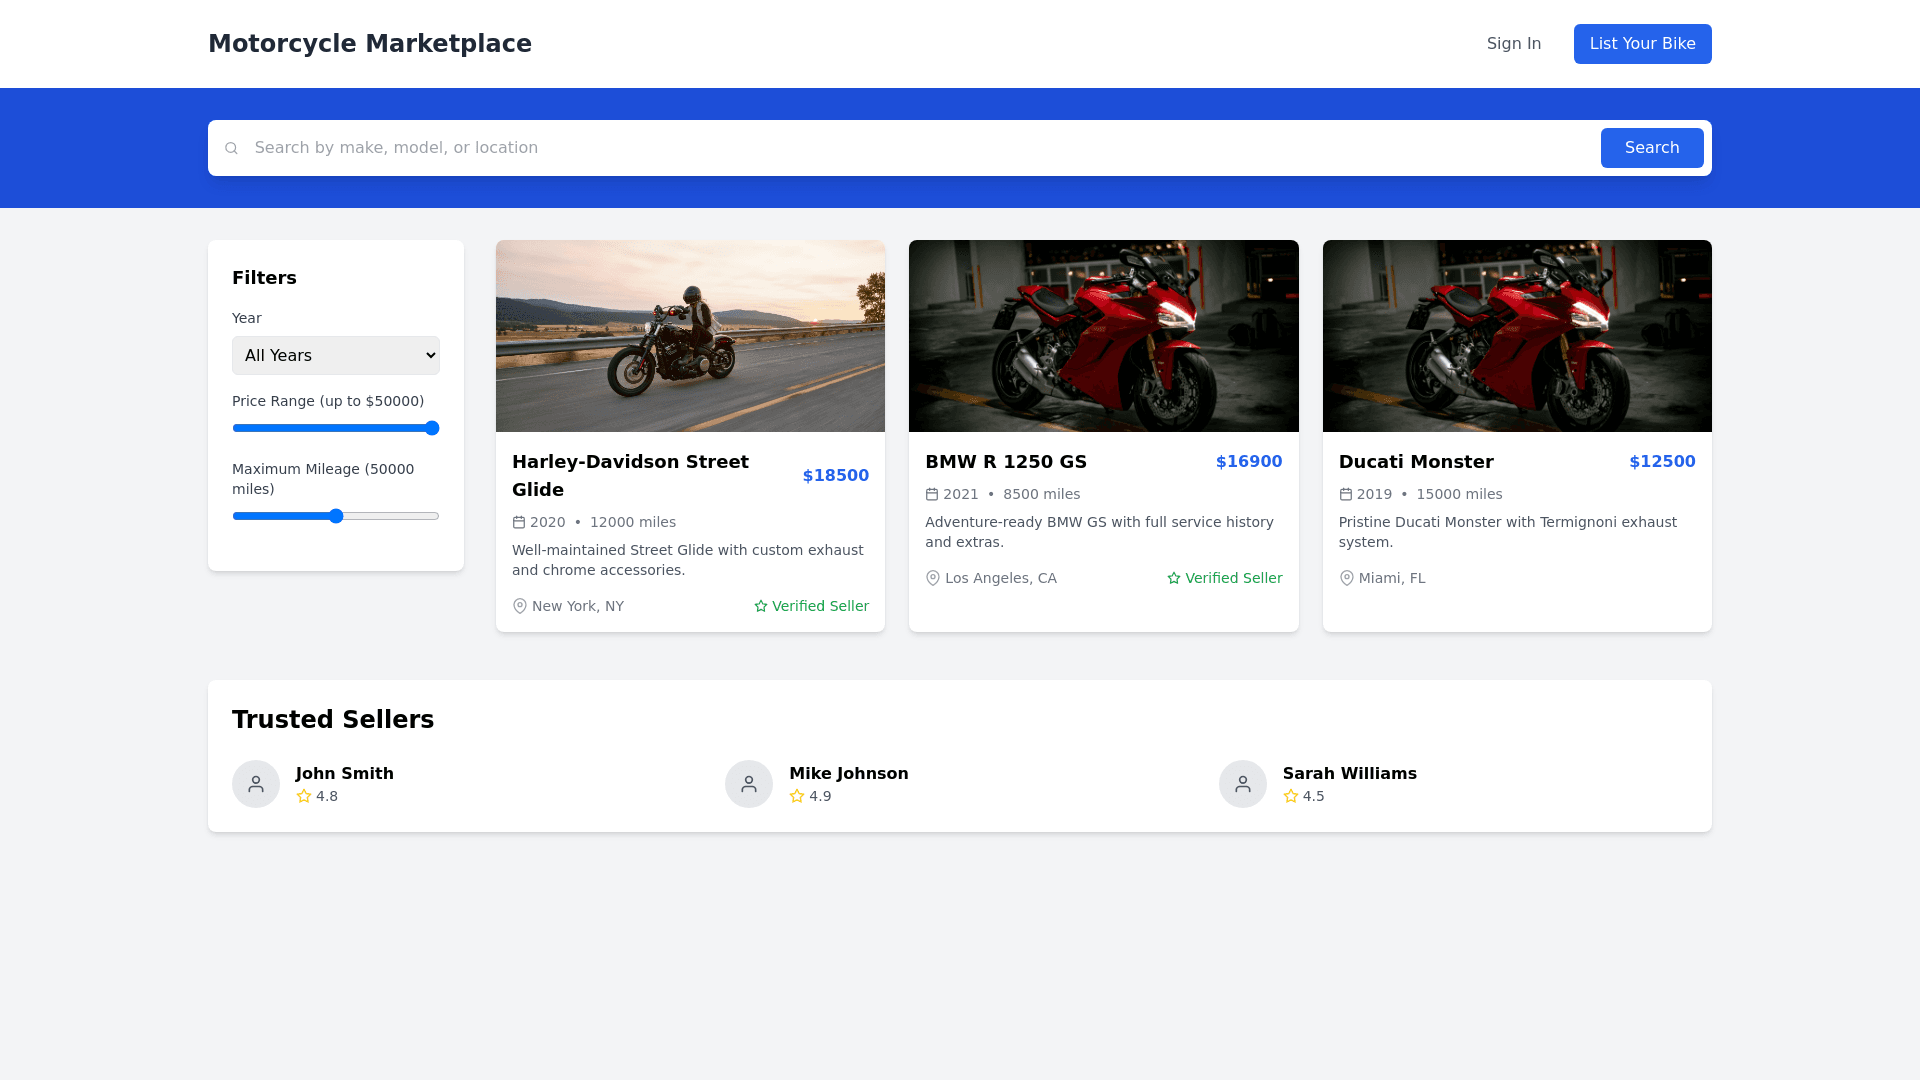Click the location pin icon near Miami, FL

(1346, 578)
